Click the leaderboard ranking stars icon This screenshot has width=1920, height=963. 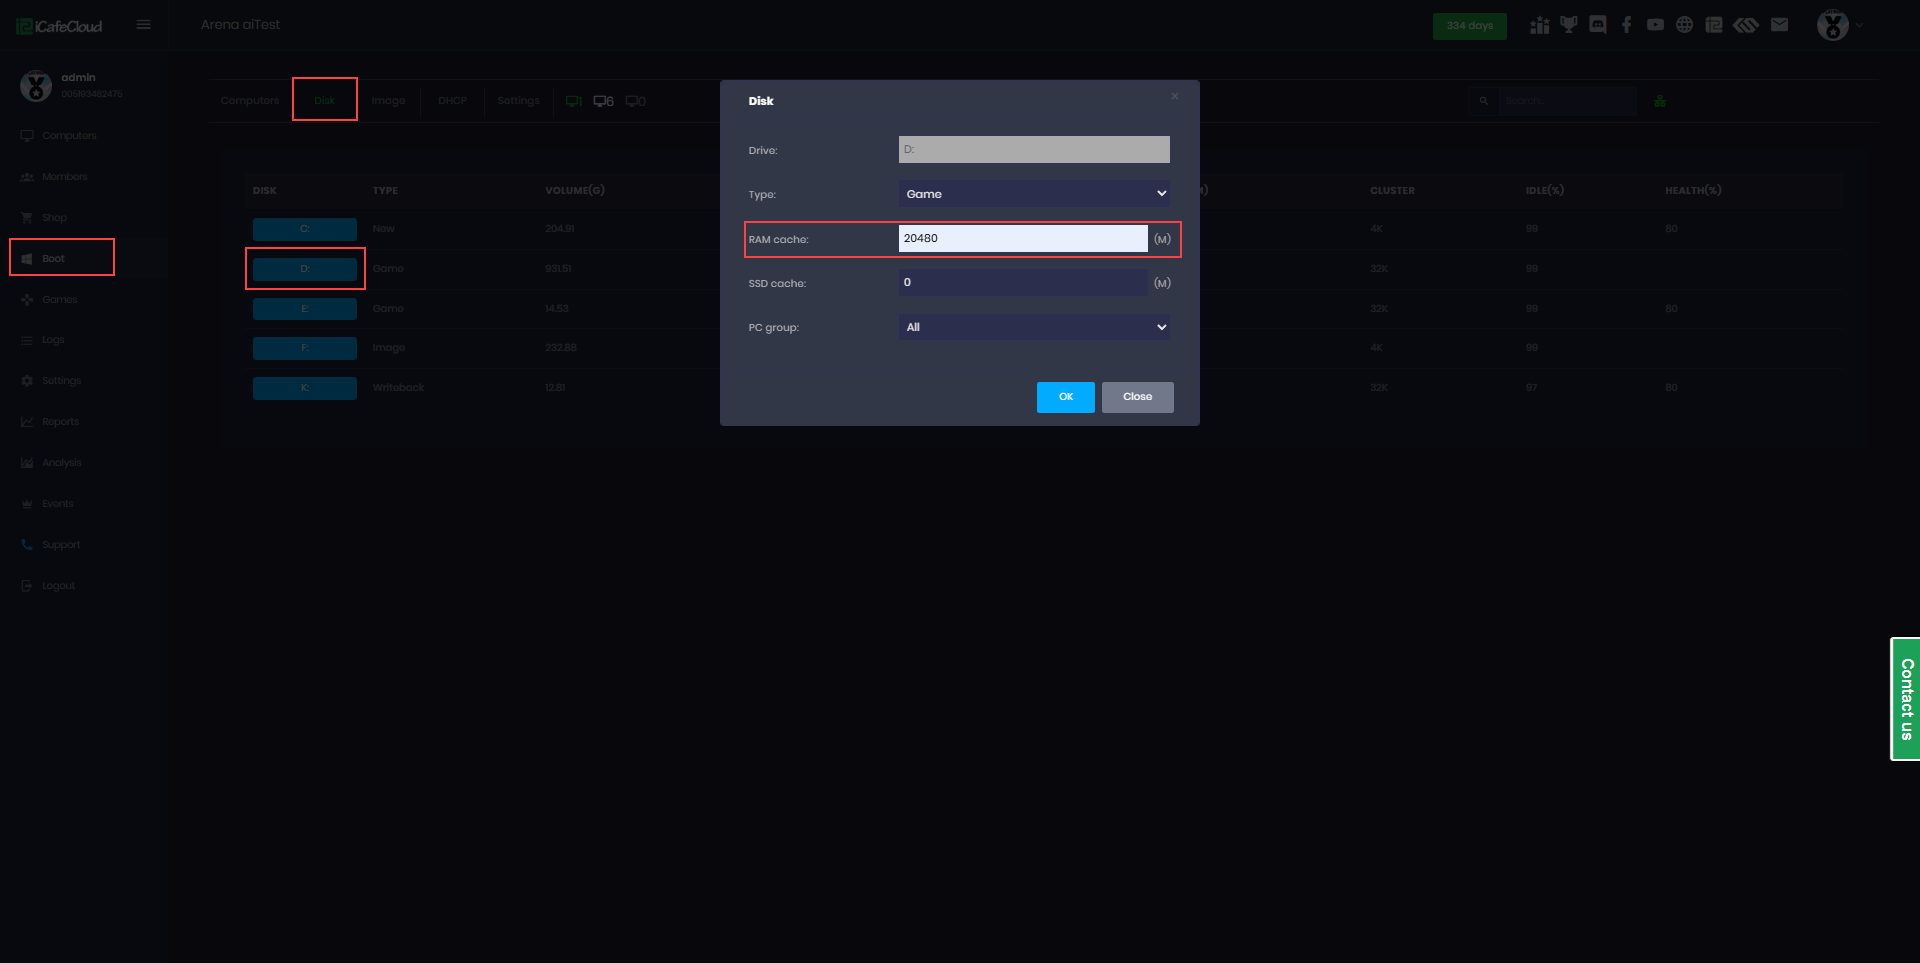point(1540,25)
